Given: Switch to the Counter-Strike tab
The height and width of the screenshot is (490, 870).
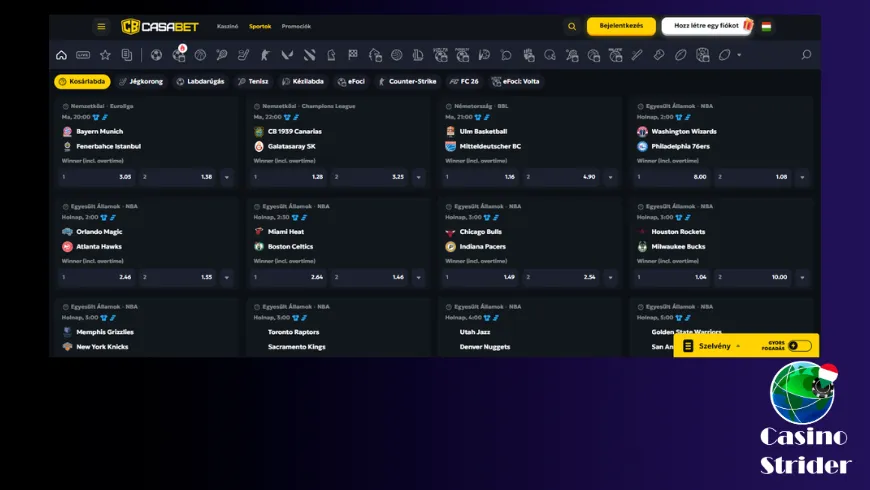Looking at the screenshot, I should (x=410, y=81).
